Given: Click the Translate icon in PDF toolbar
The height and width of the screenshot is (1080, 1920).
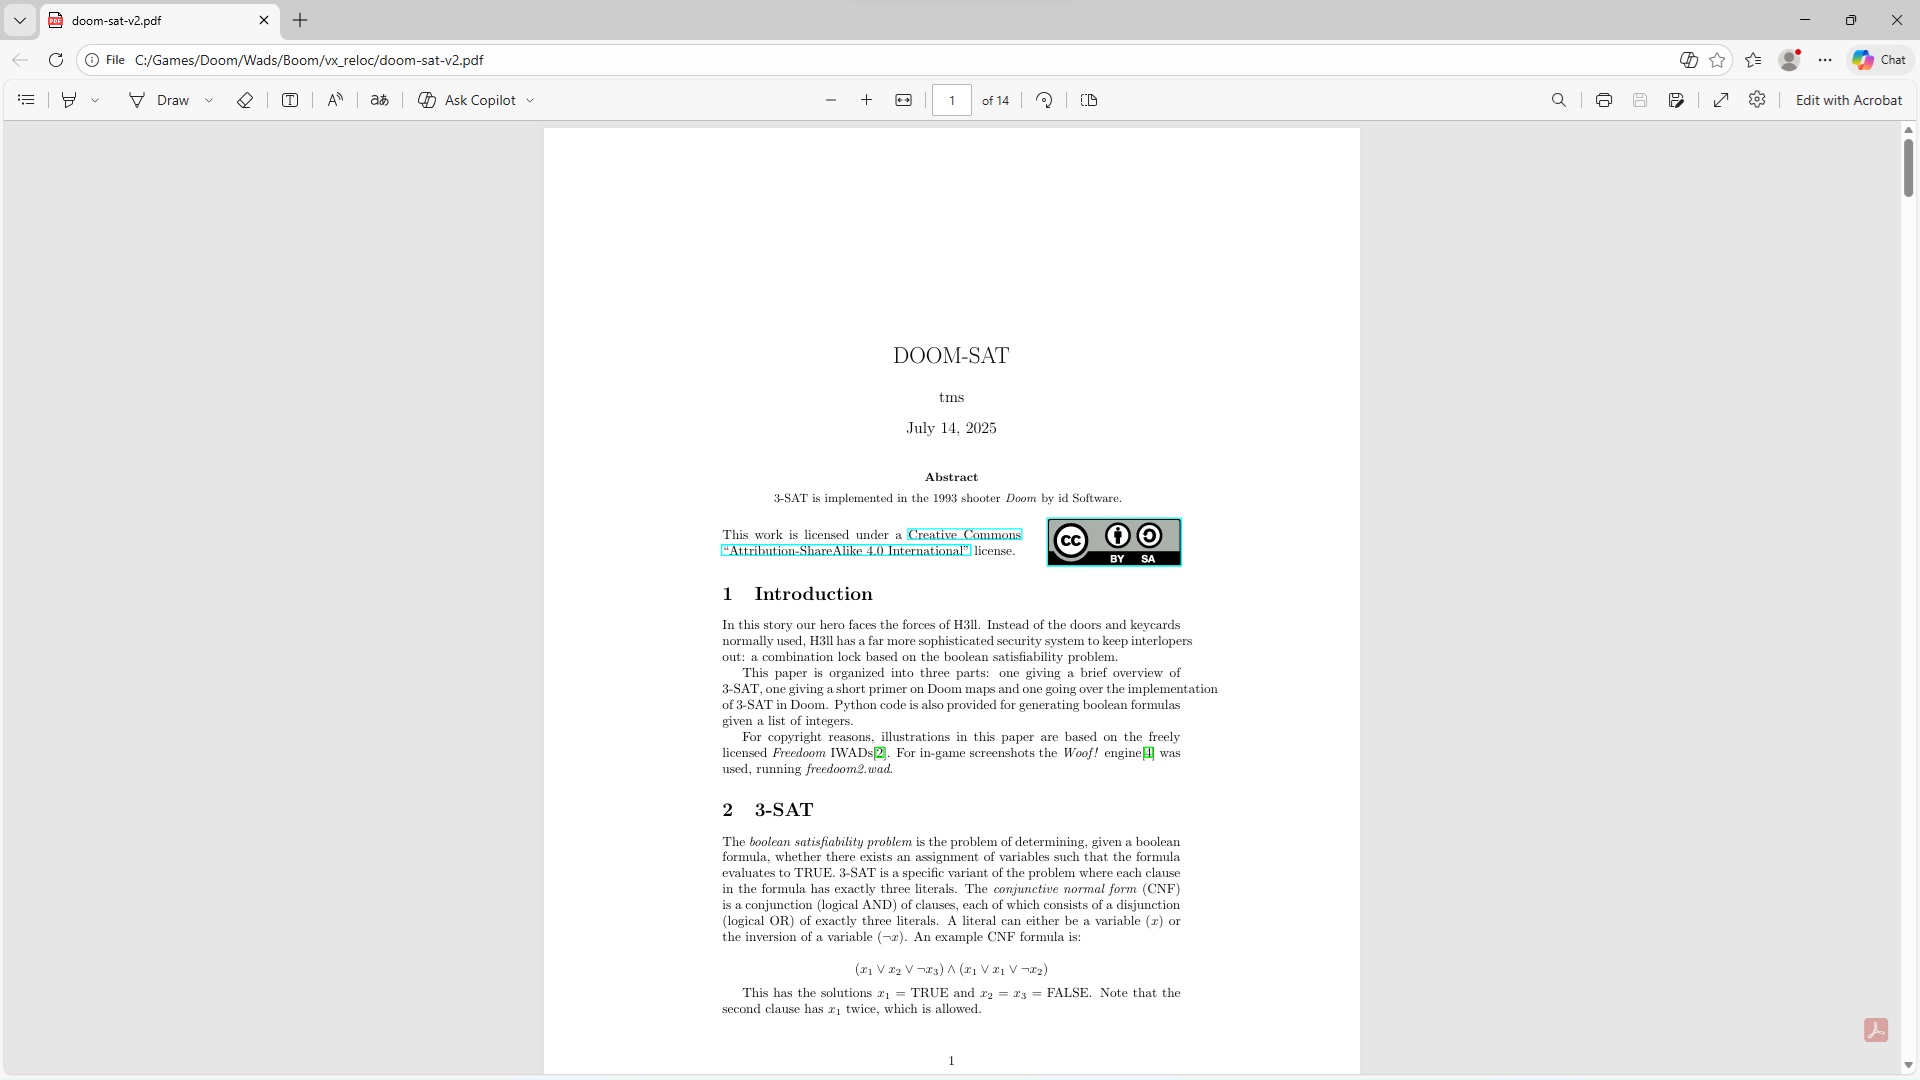Looking at the screenshot, I should [x=380, y=100].
